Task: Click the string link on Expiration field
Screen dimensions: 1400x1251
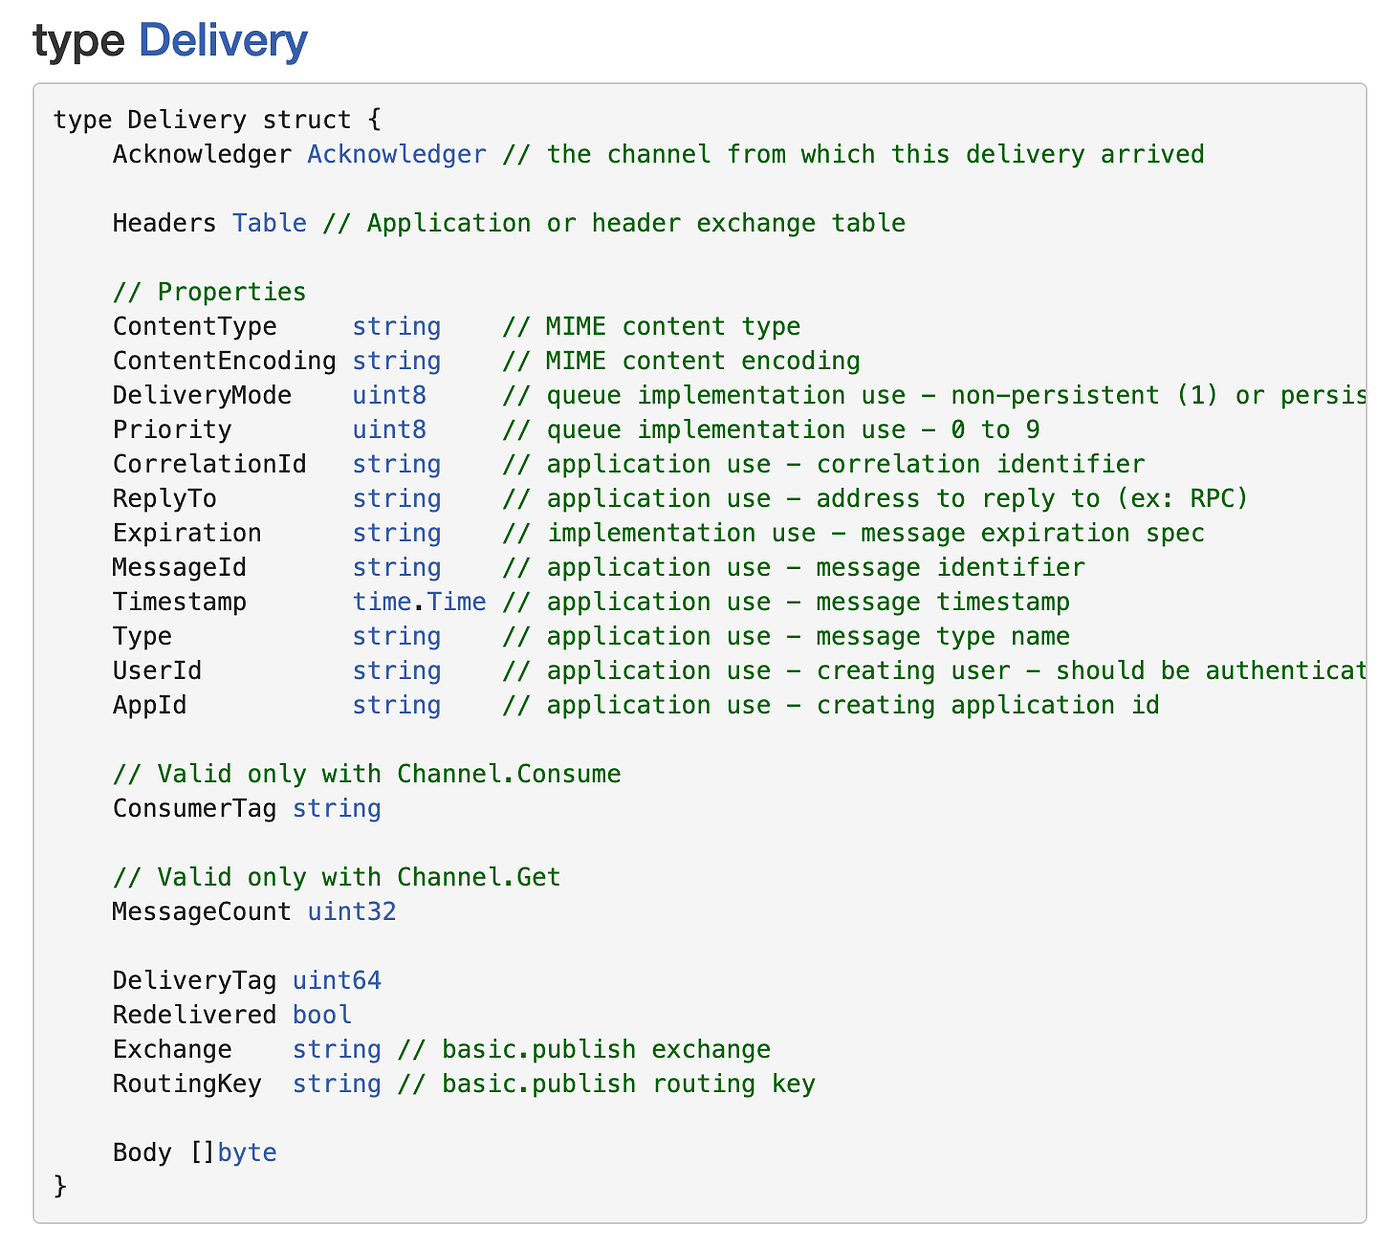Action: (396, 533)
